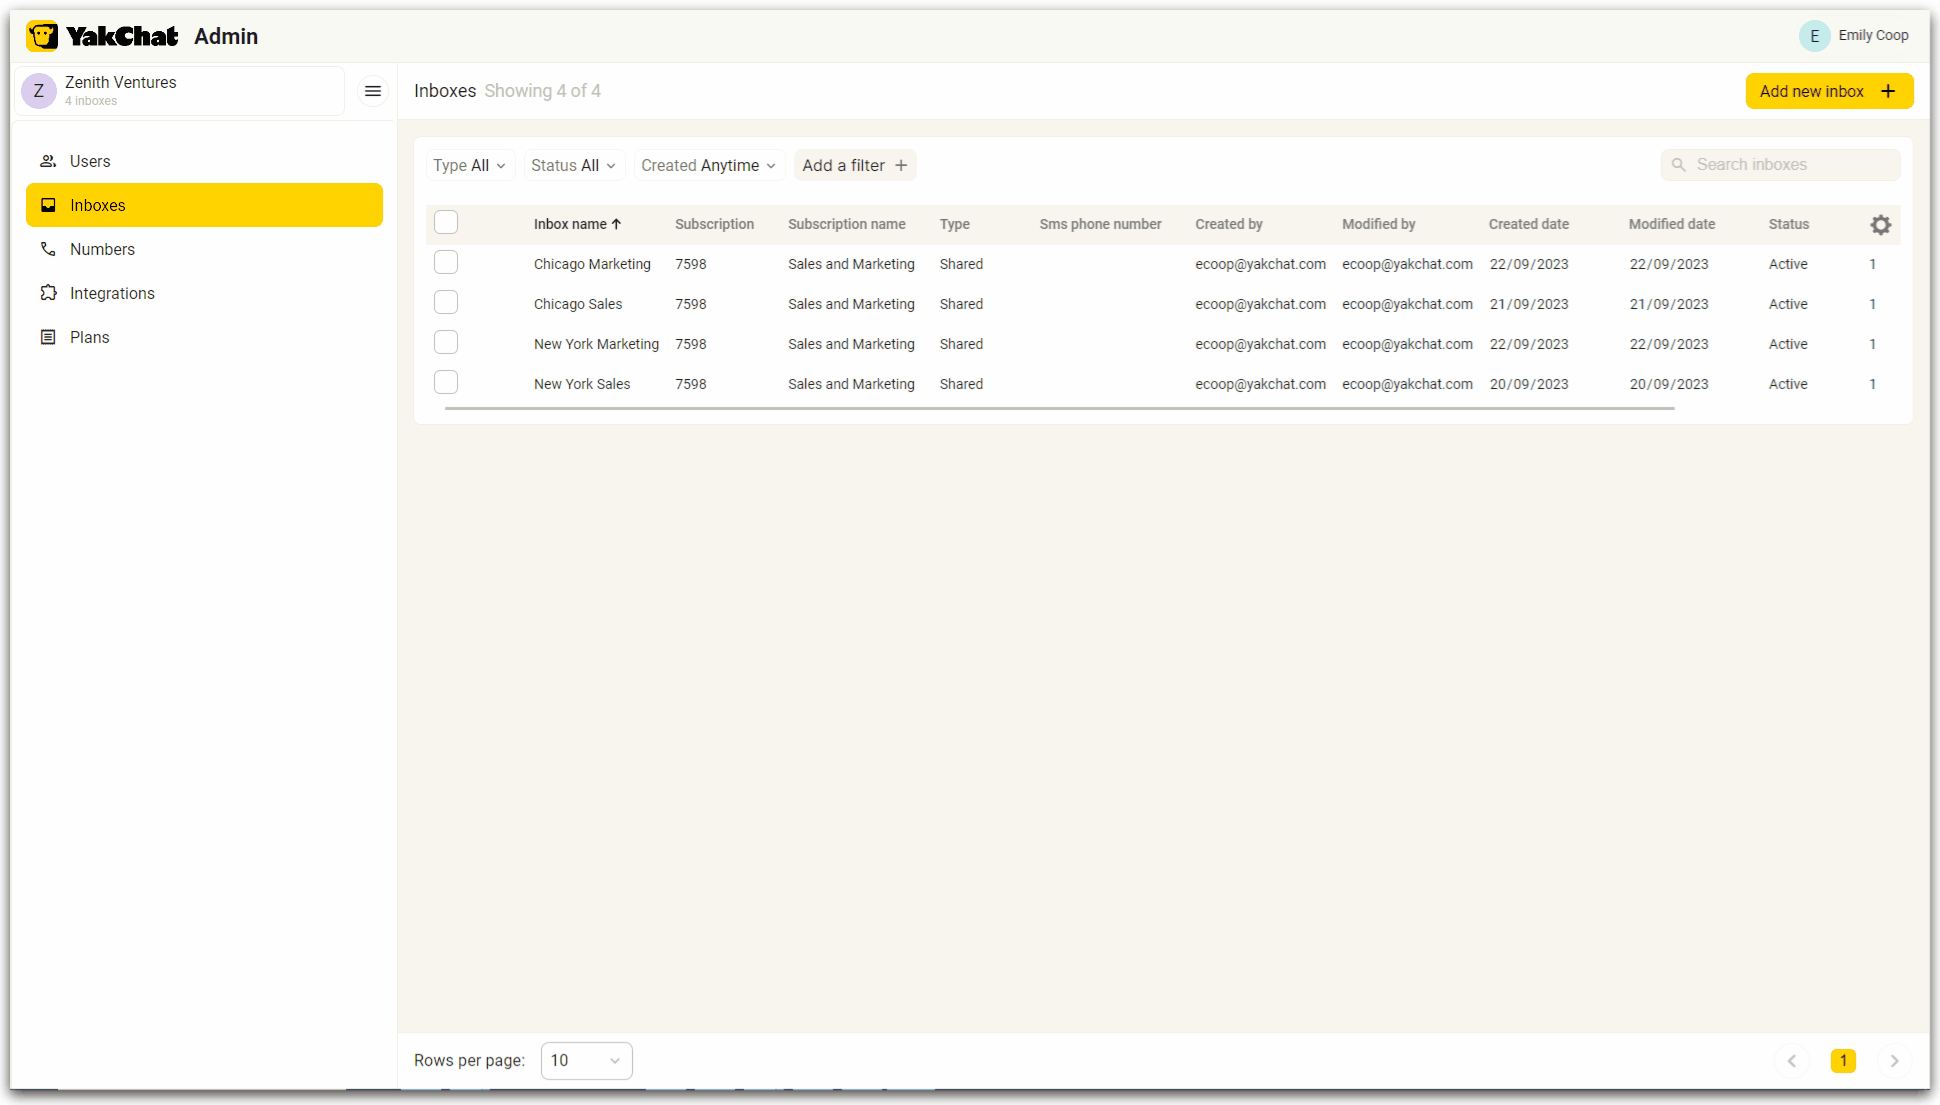The height and width of the screenshot is (1105, 1940).
Task: Switch to the Inboxes section
Action: tap(97, 205)
